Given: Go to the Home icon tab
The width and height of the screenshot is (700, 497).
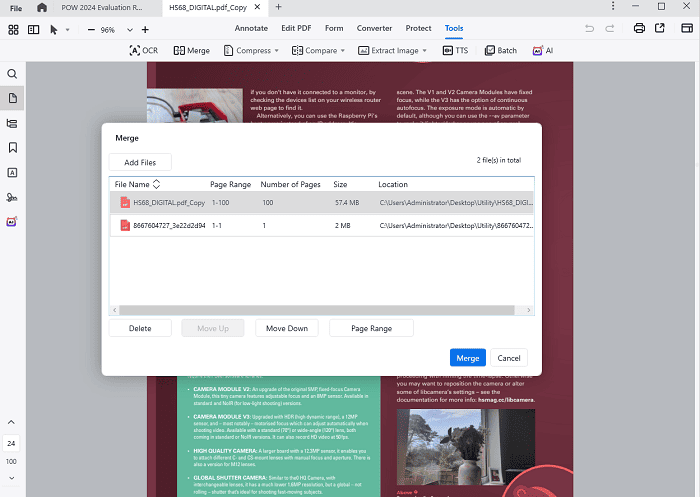Looking at the screenshot, I should (x=41, y=8).
